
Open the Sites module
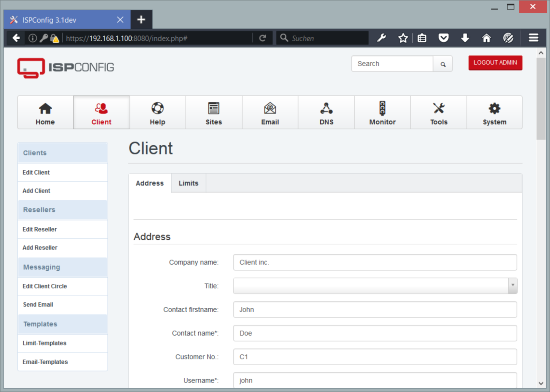coord(214,113)
